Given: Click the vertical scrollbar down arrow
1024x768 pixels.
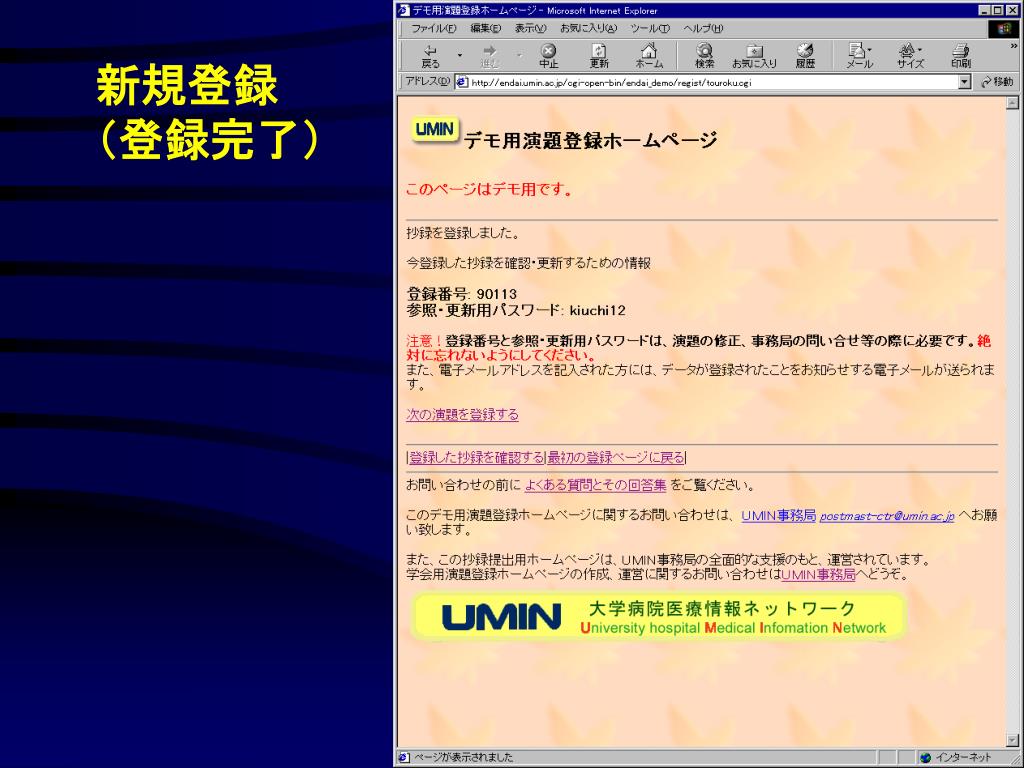Looking at the screenshot, I should (1012, 741).
